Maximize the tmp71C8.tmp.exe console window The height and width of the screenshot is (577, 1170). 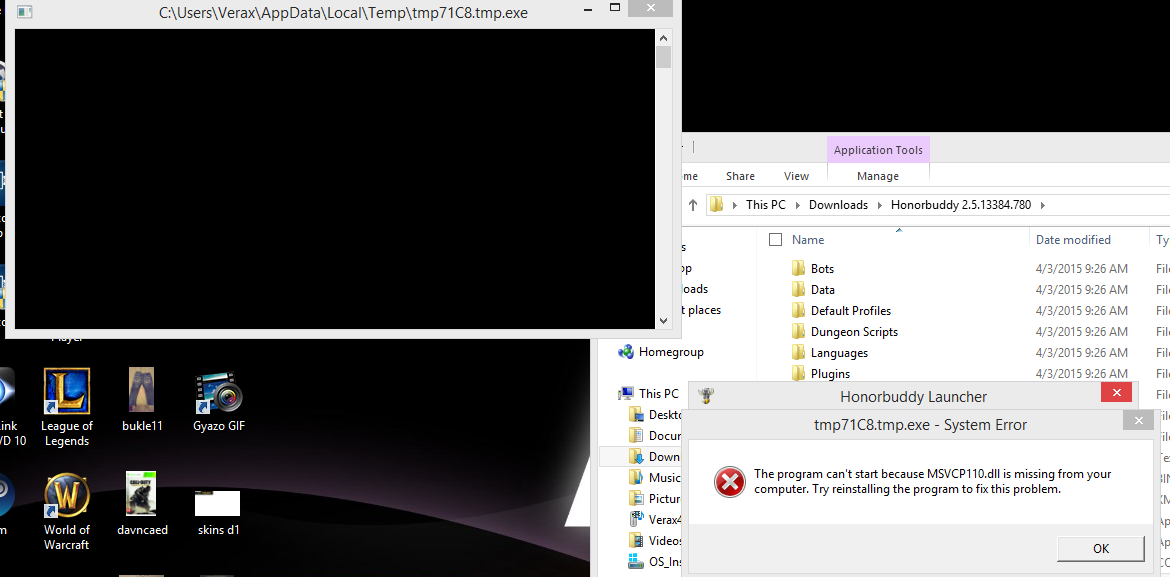615,8
